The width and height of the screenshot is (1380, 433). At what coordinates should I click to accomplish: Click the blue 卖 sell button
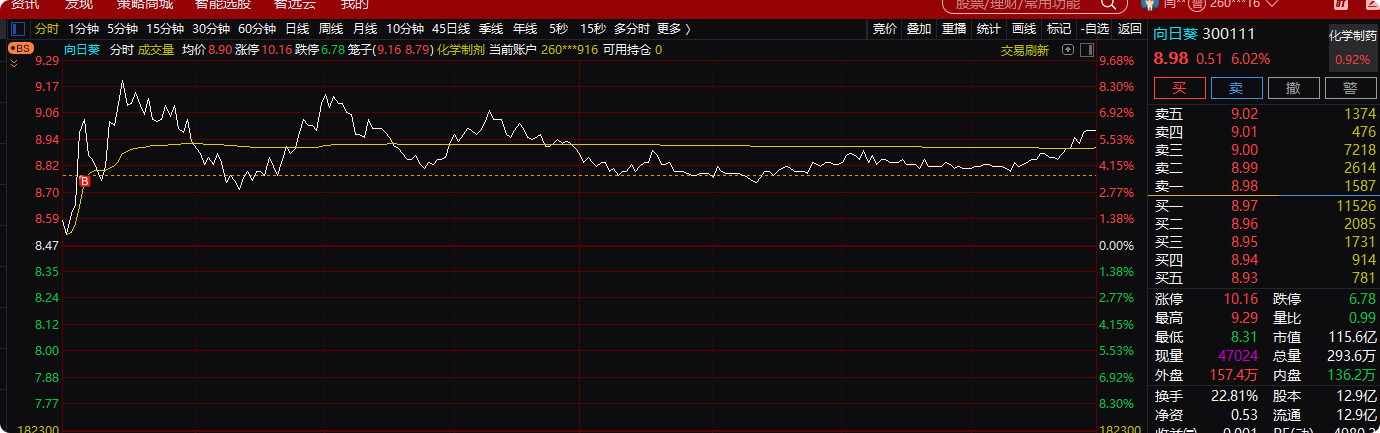tap(1236, 88)
